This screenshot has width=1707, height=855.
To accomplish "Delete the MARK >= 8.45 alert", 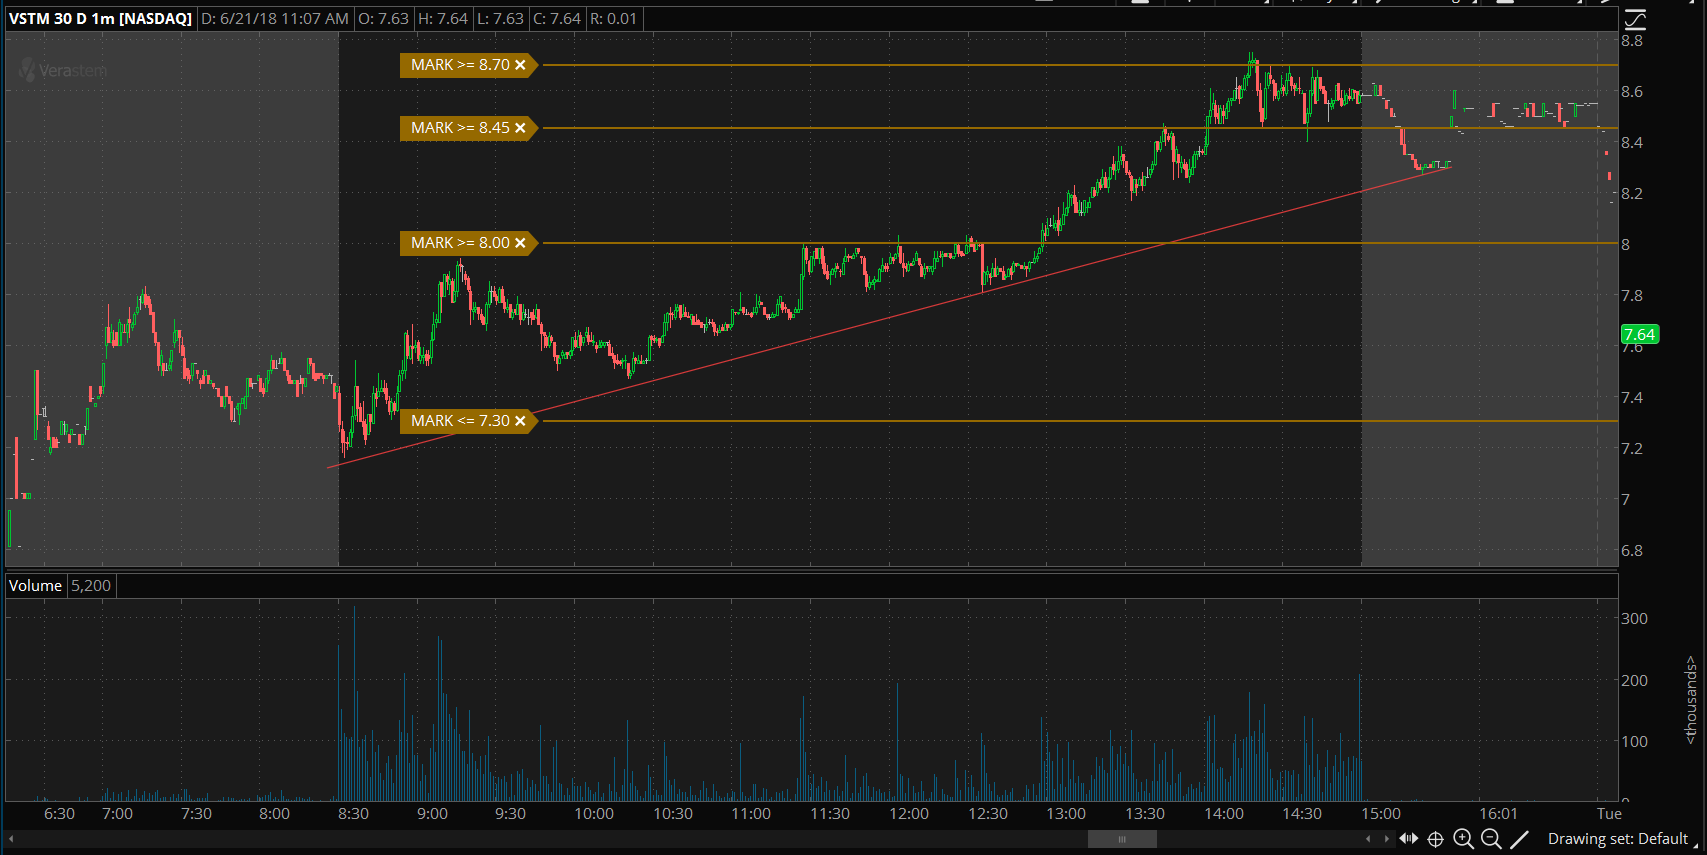I will click(520, 128).
